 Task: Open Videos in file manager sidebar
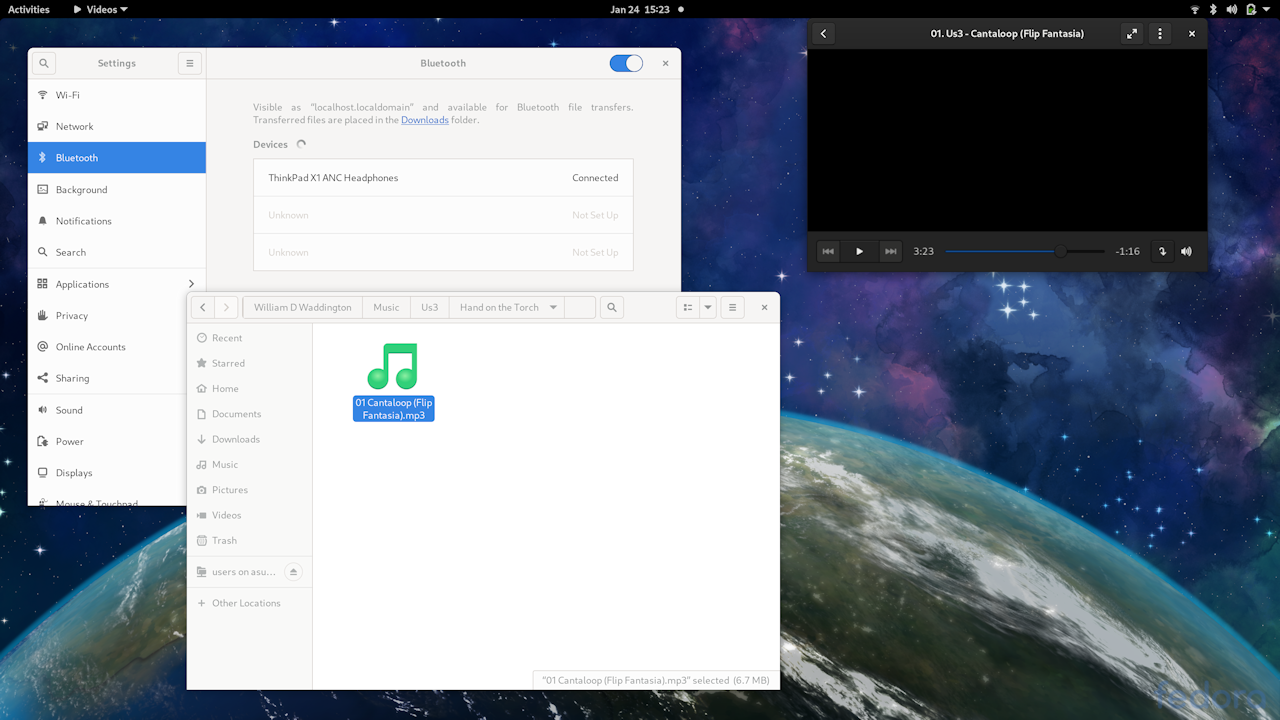coord(250,515)
